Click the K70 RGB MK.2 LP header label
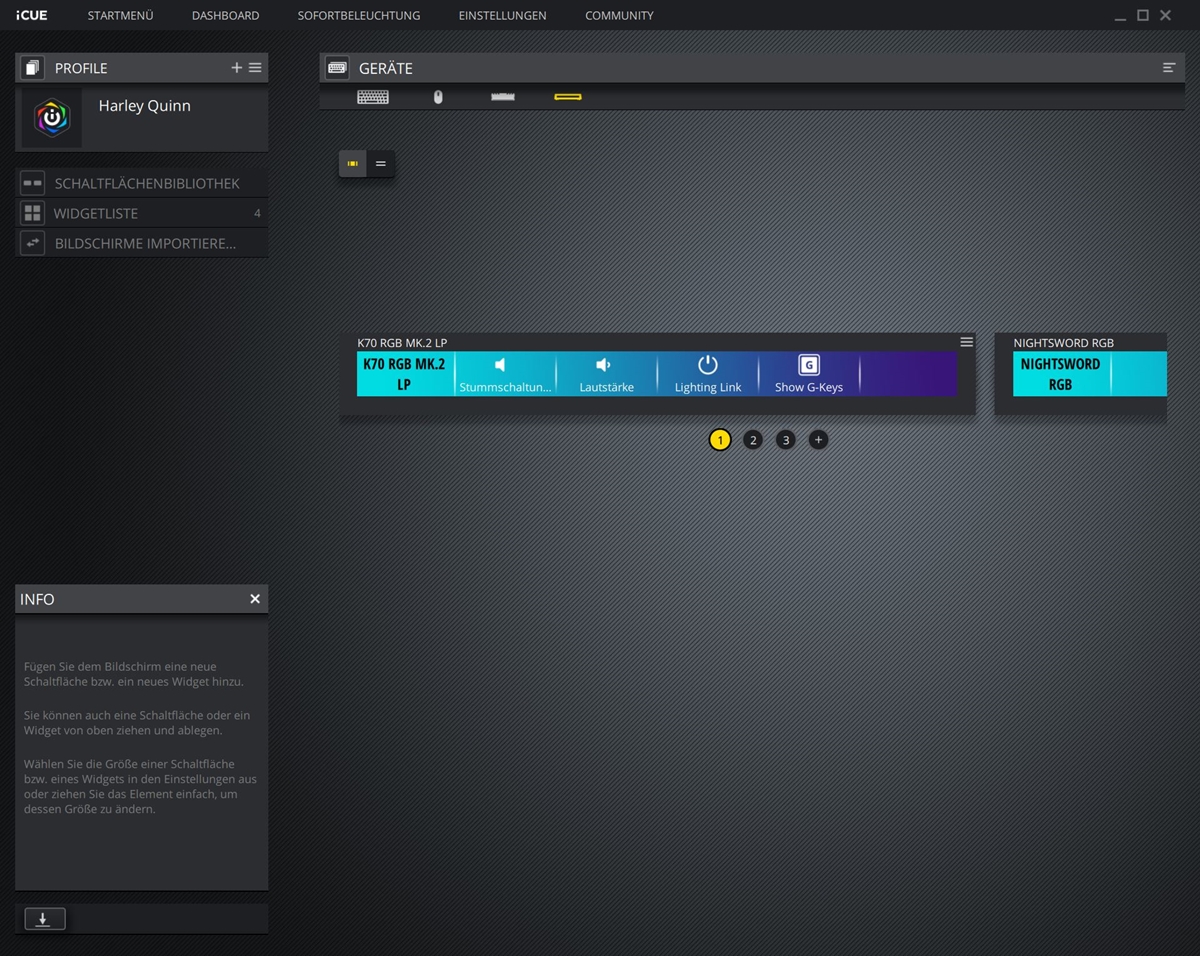1200x956 pixels. [x=402, y=343]
